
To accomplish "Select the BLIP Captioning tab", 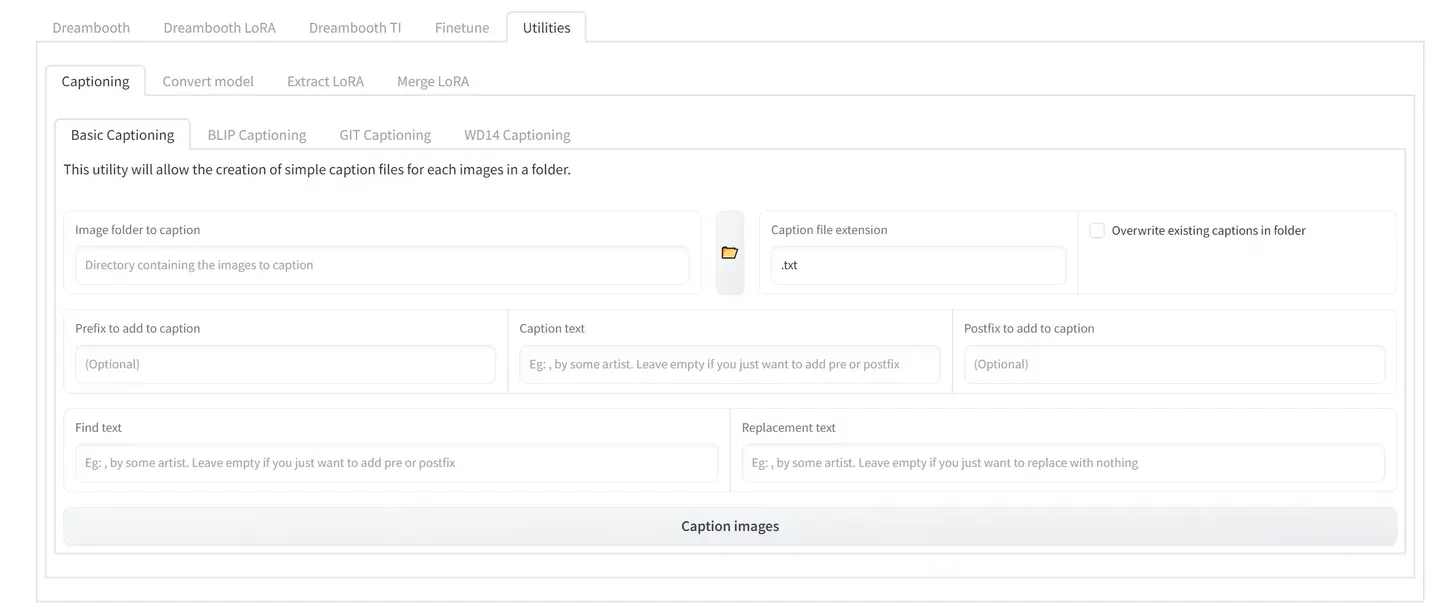I will pos(257,135).
